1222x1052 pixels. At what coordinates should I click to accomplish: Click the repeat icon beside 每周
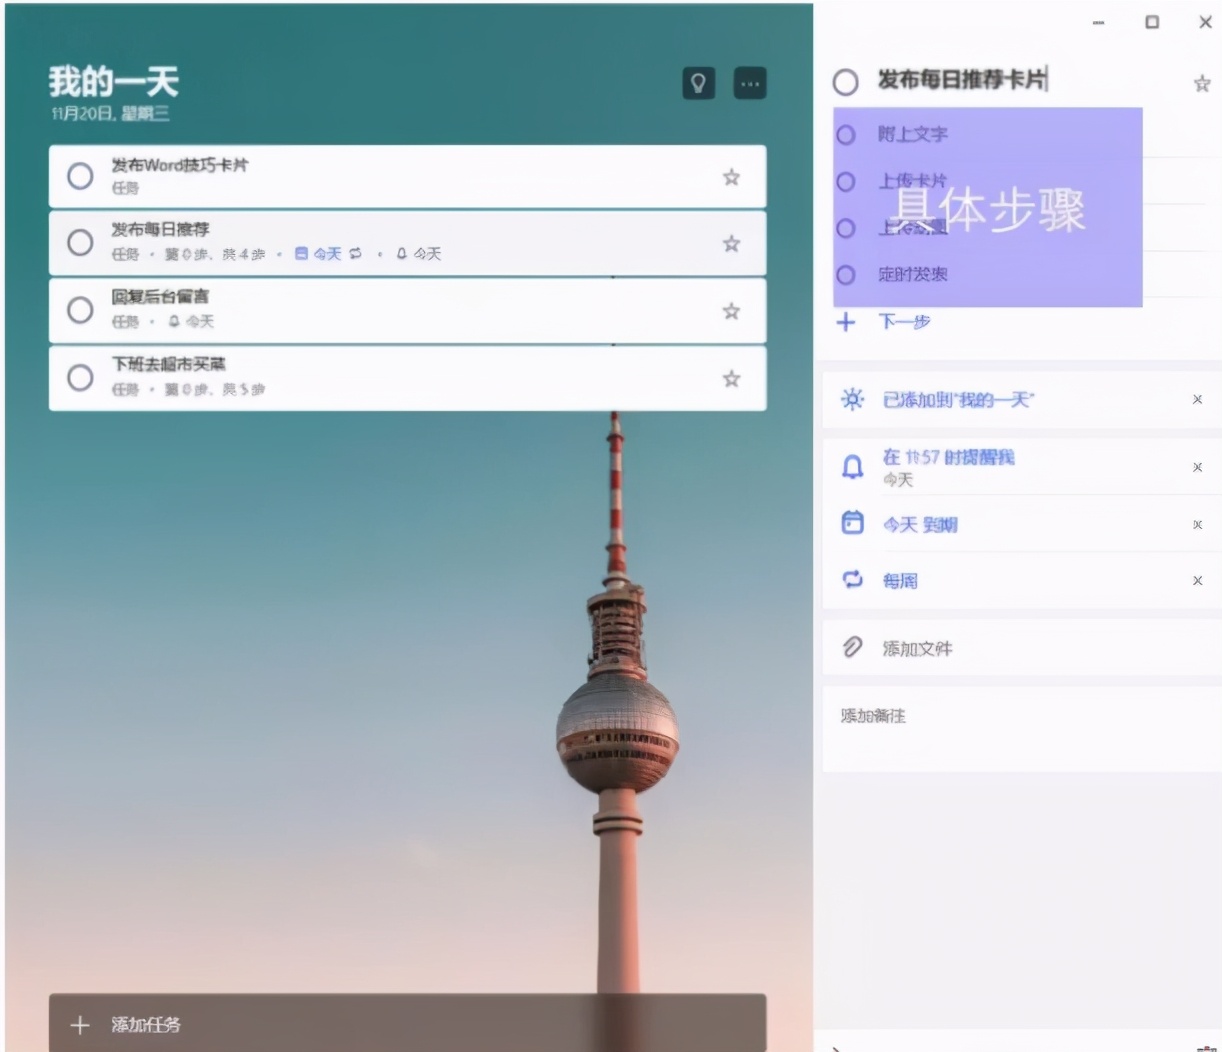click(852, 580)
